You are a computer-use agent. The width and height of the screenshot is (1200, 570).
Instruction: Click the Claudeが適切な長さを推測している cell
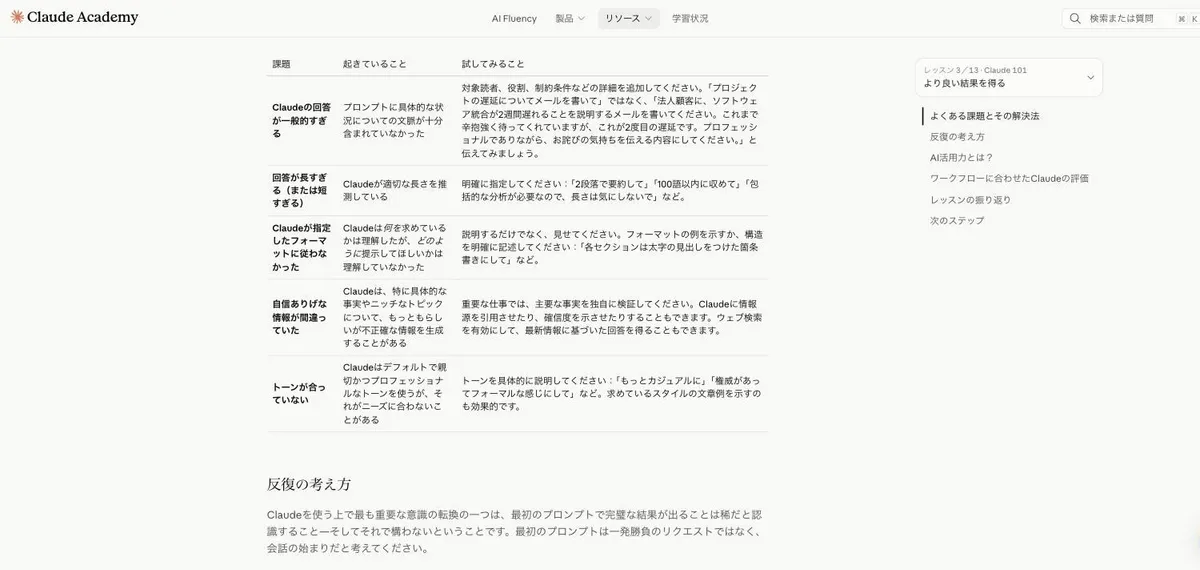tap(394, 190)
